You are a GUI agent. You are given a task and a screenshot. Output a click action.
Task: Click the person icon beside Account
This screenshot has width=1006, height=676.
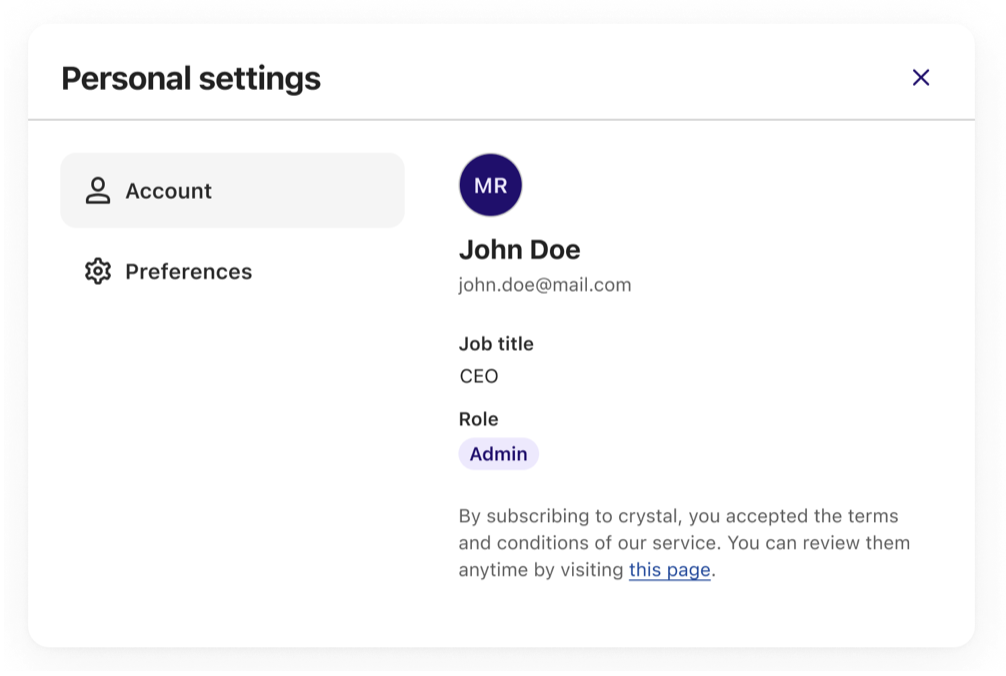(97, 191)
